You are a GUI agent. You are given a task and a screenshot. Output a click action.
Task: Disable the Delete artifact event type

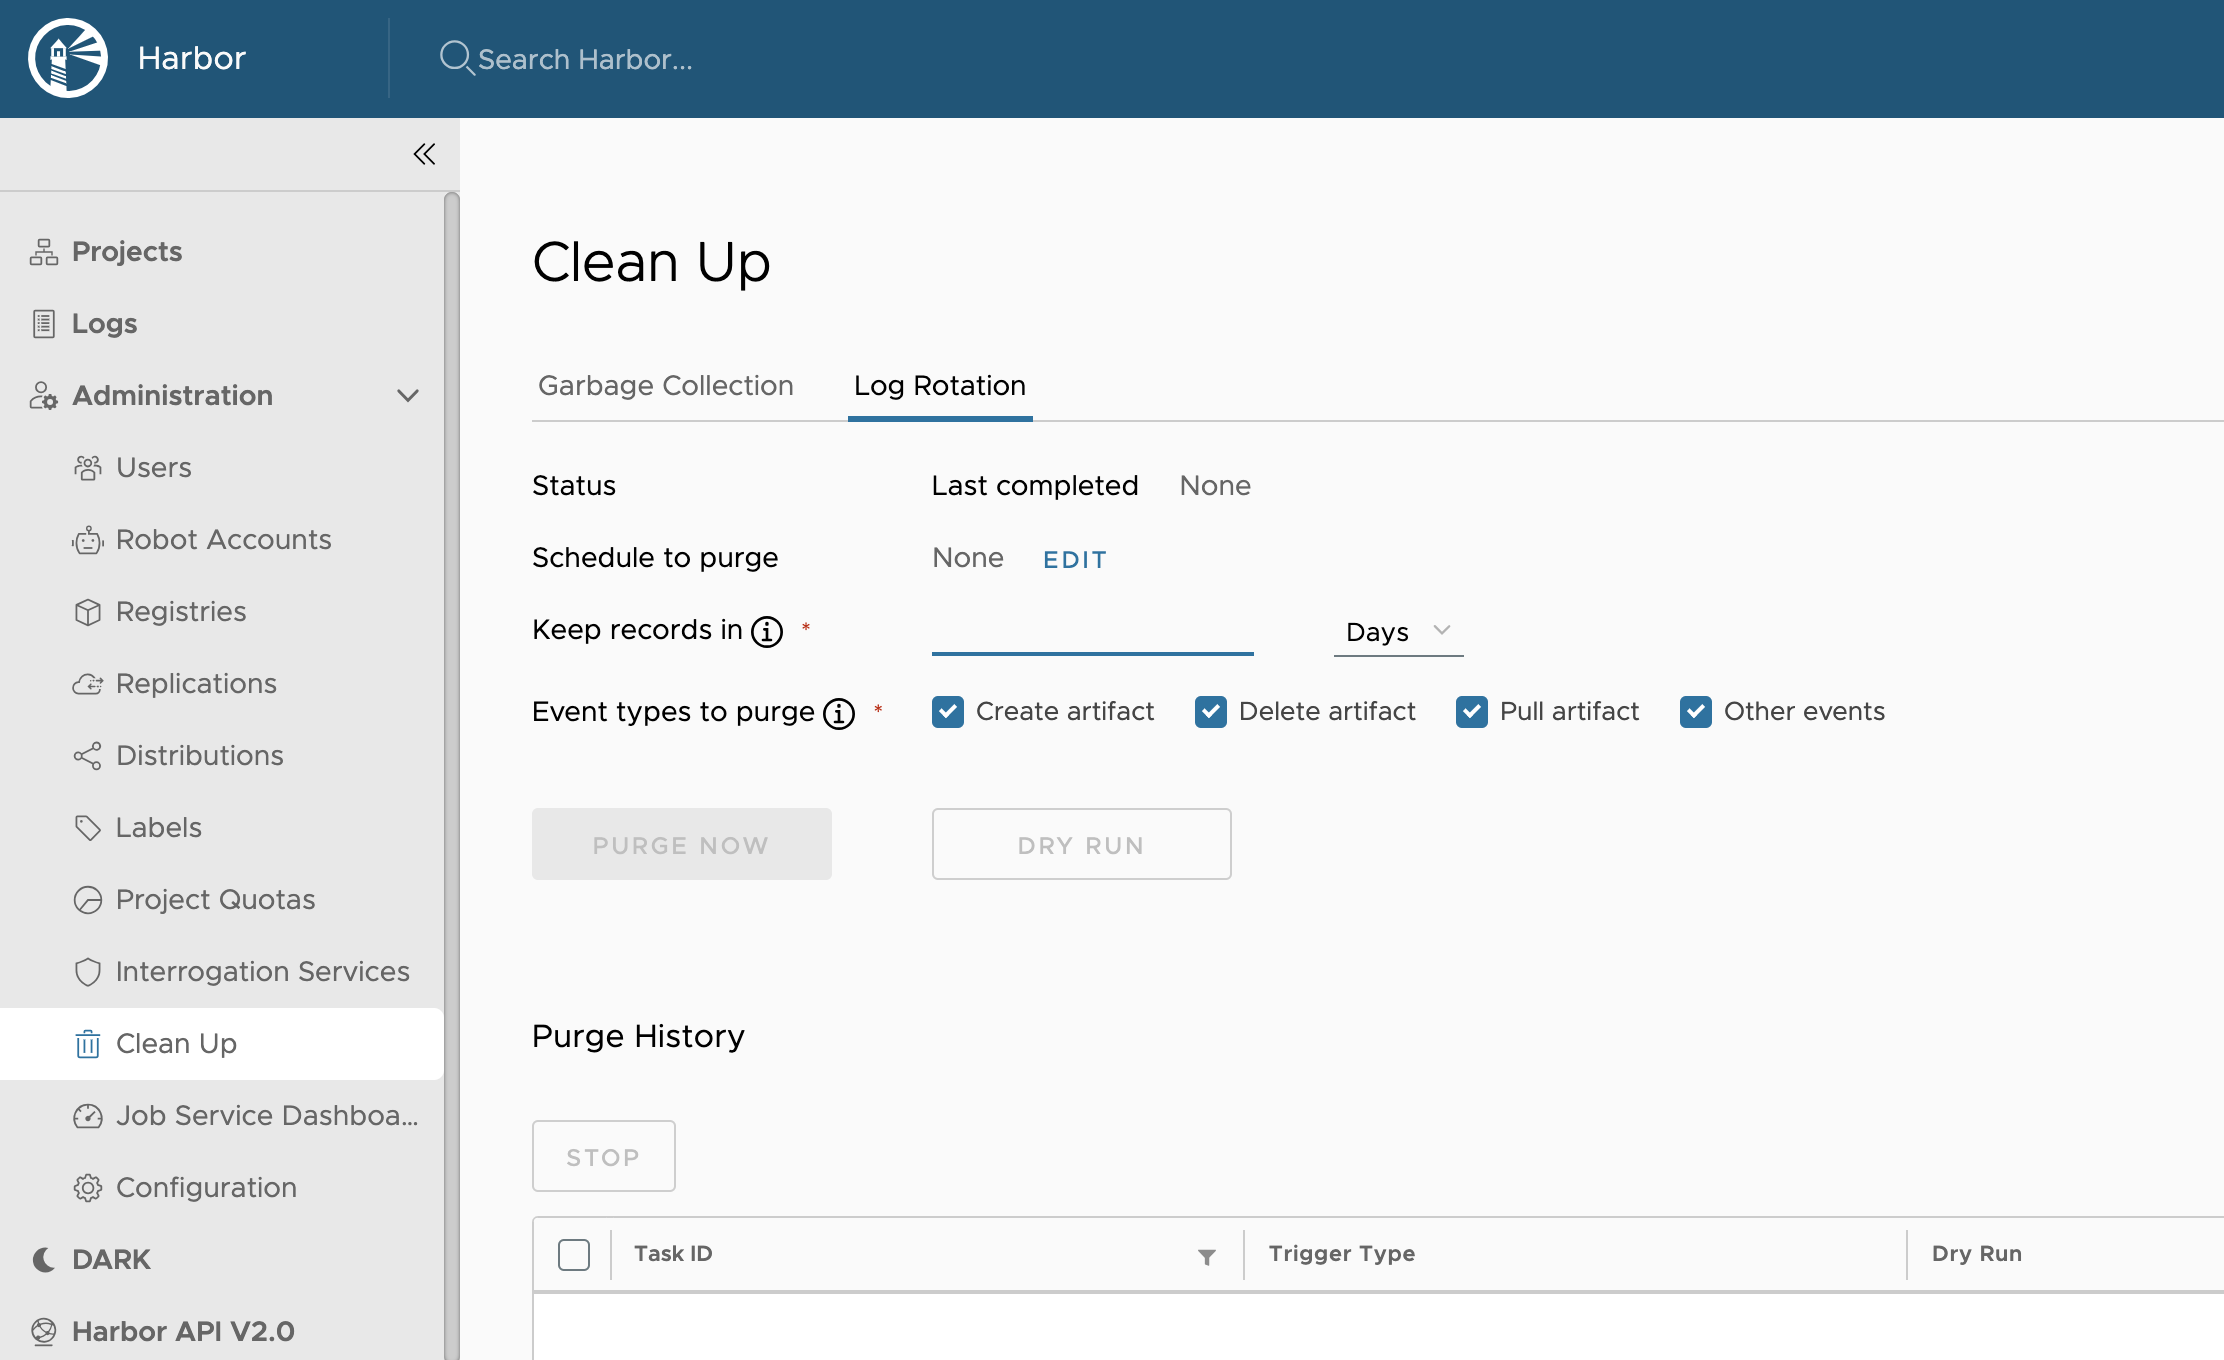coord(1211,712)
